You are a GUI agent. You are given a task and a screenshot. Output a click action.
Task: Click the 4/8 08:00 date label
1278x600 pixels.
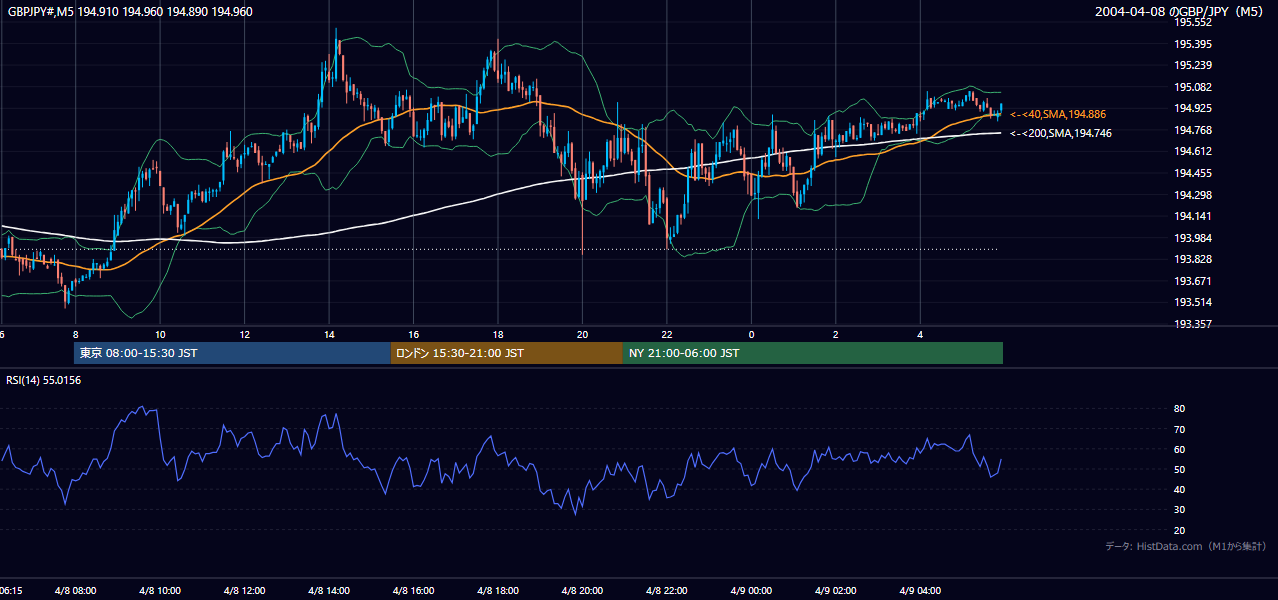click(75, 591)
